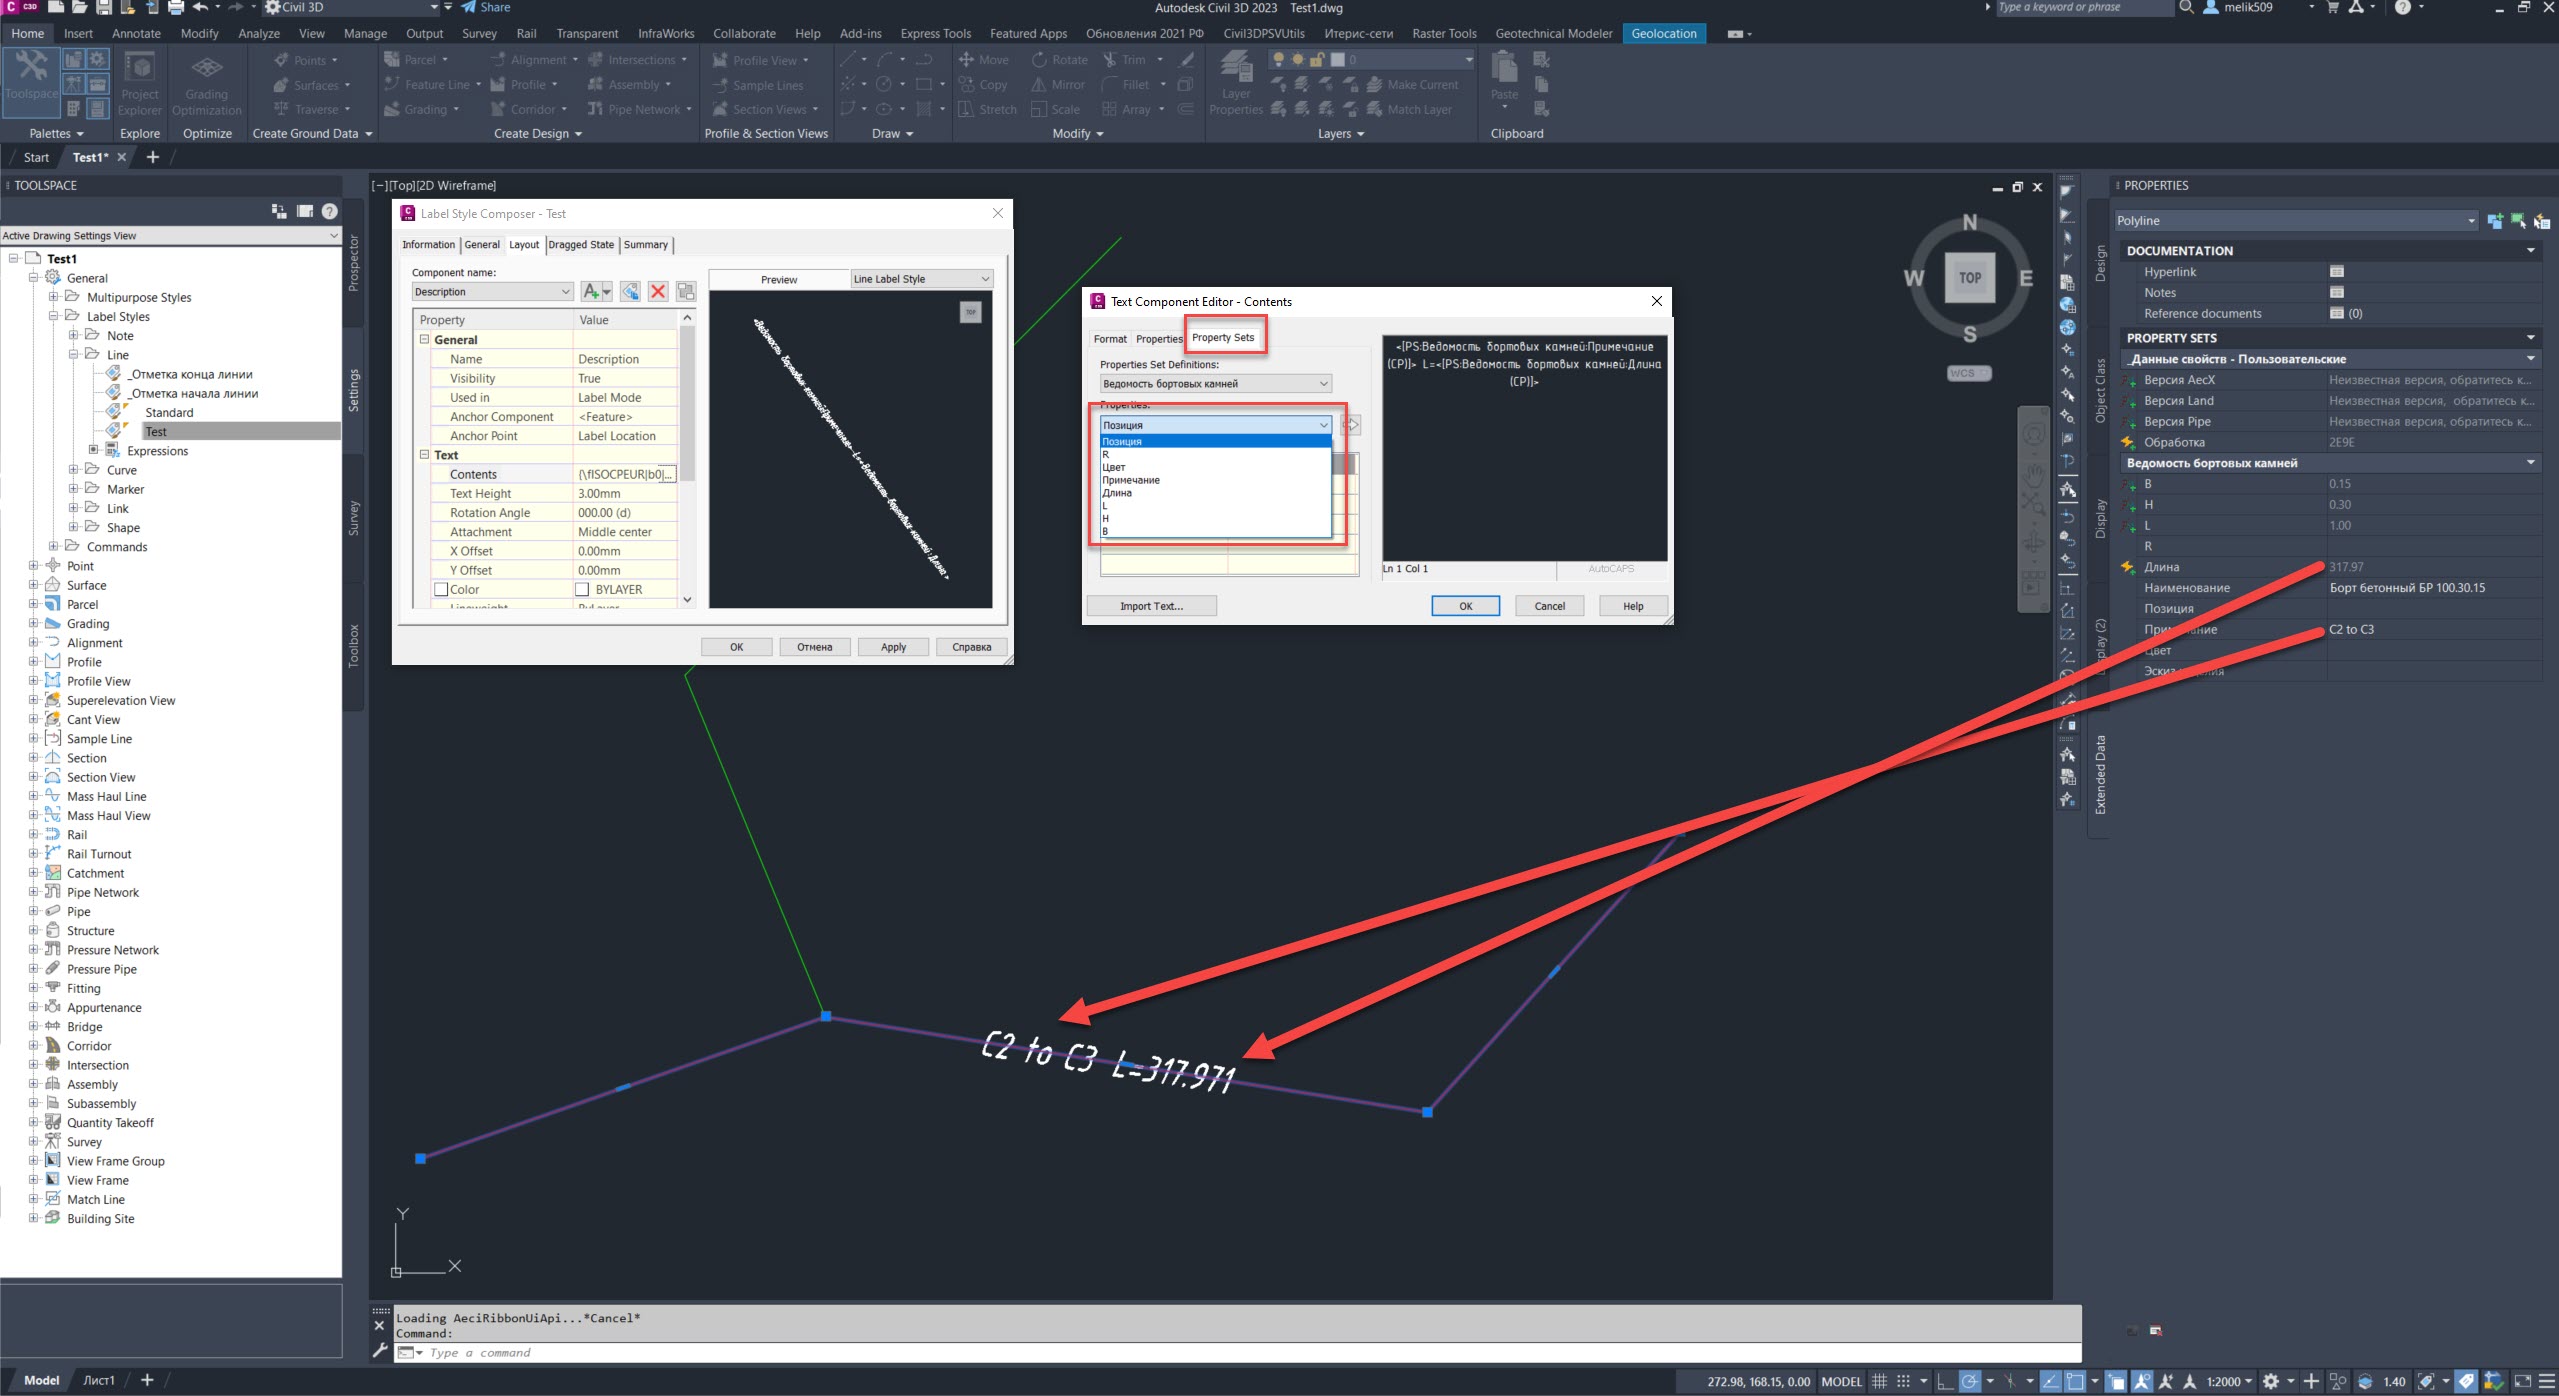Toggle polar tracking in status bar
Screen dimensions: 2559x1396
click(1968, 1381)
